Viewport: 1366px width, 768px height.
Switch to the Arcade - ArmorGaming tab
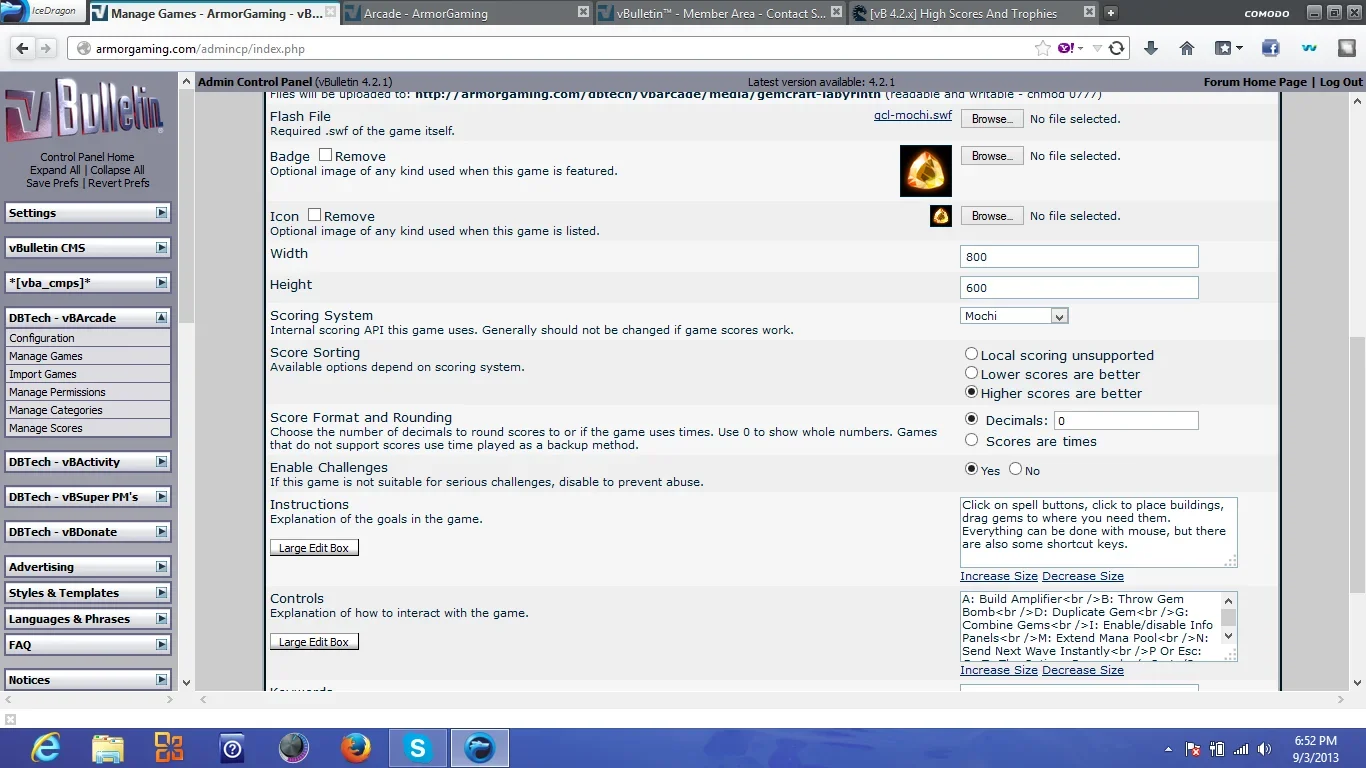[x=466, y=13]
